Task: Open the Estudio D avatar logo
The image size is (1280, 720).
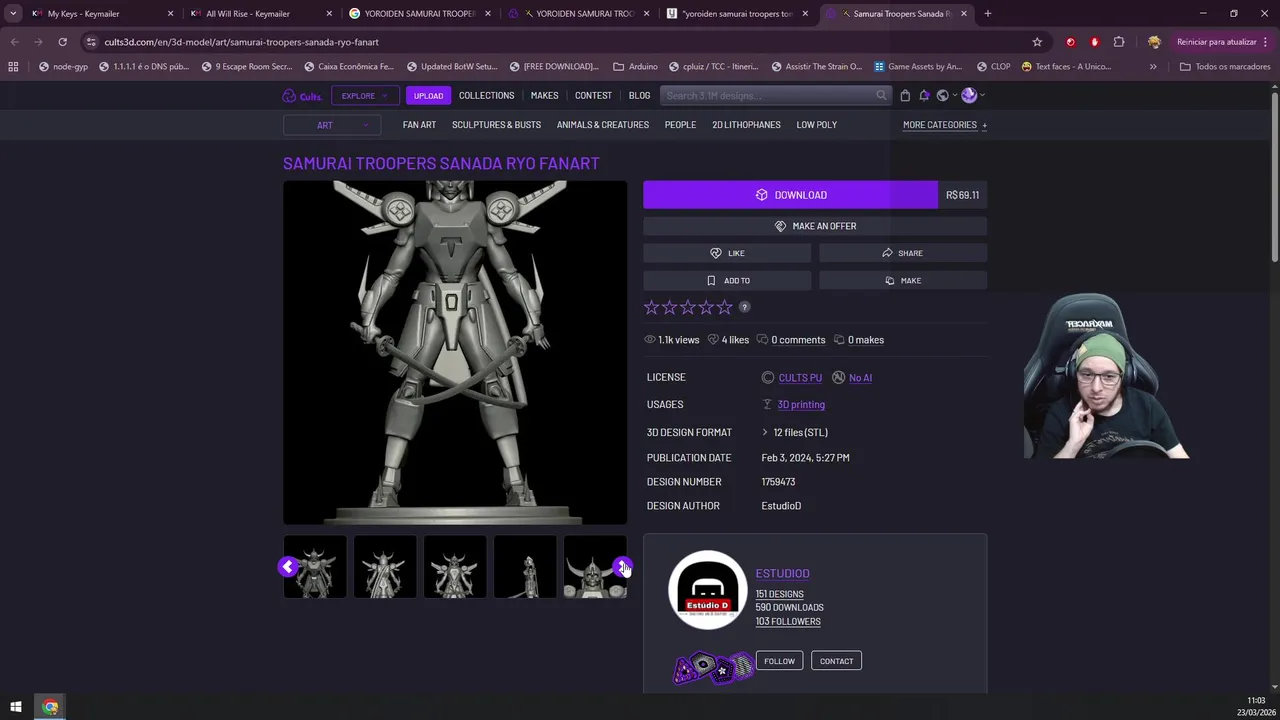Action: tap(707, 590)
